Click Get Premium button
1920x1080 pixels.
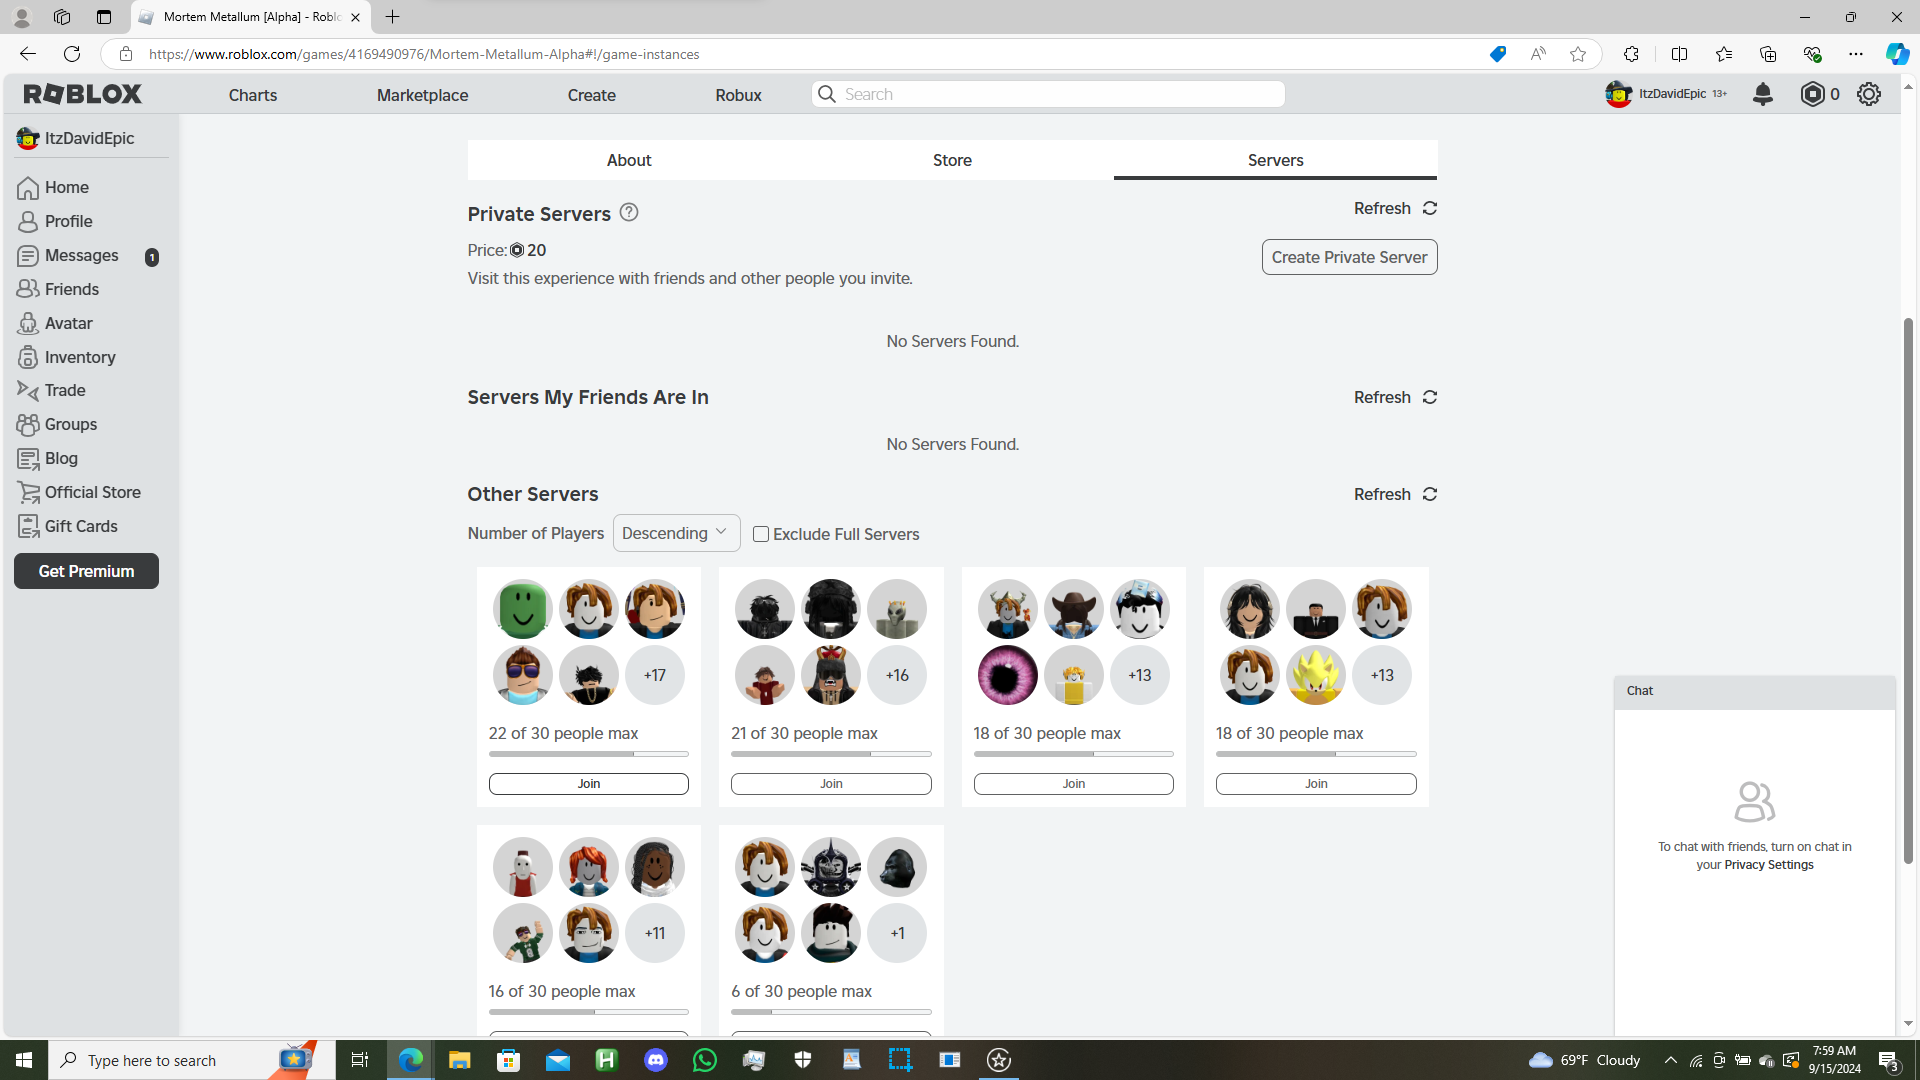[x=86, y=571]
